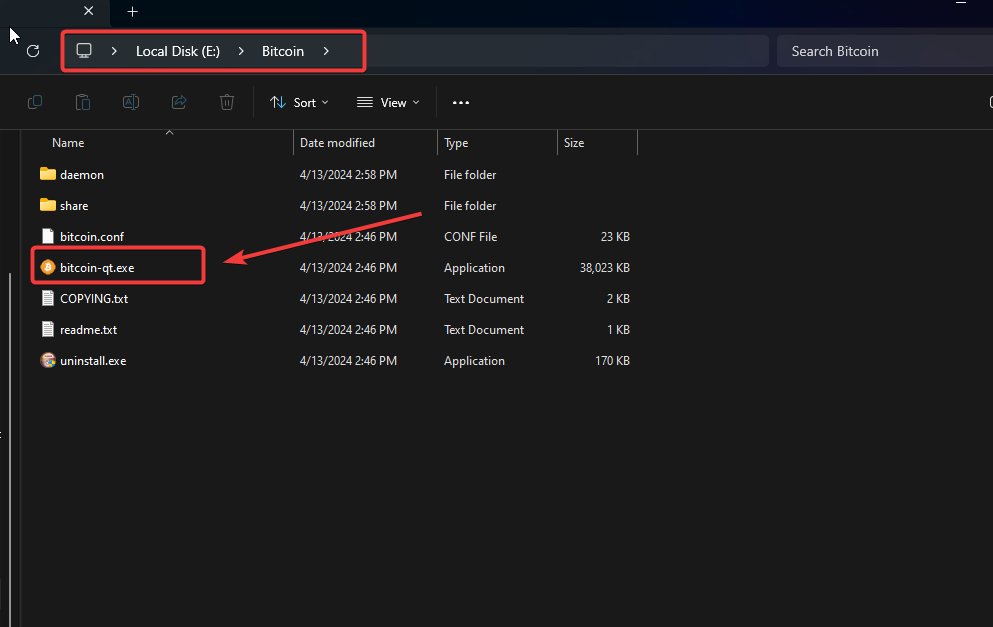The image size is (993, 627).
Task: Sort by the Size column header
Action: (574, 142)
